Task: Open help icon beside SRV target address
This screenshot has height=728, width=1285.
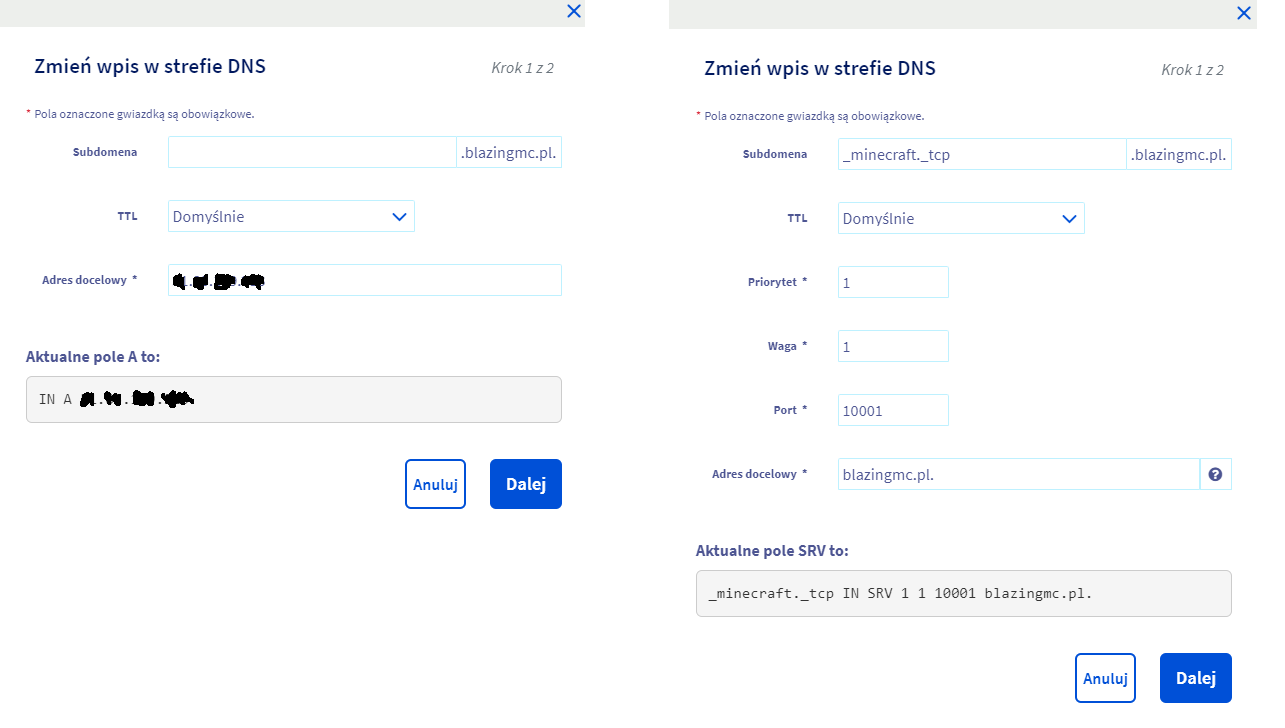Action: (1215, 475)
